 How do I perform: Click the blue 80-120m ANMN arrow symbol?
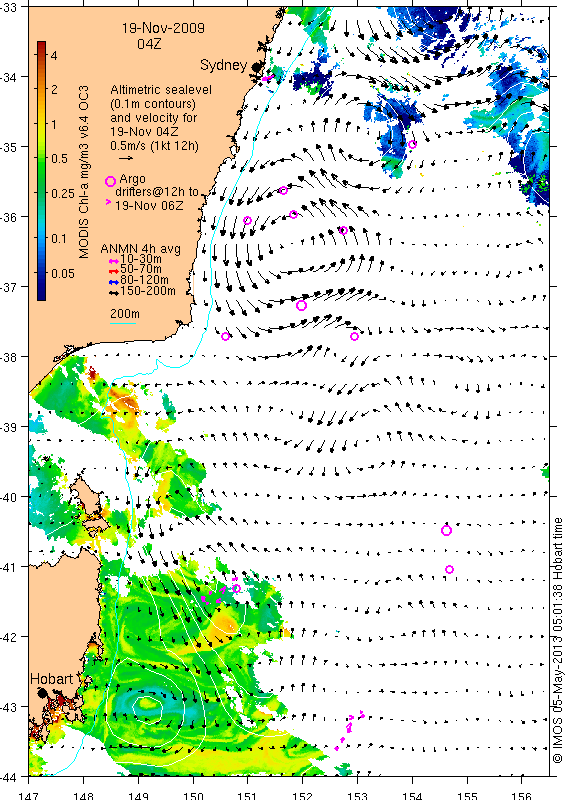[x=114, y=282]
